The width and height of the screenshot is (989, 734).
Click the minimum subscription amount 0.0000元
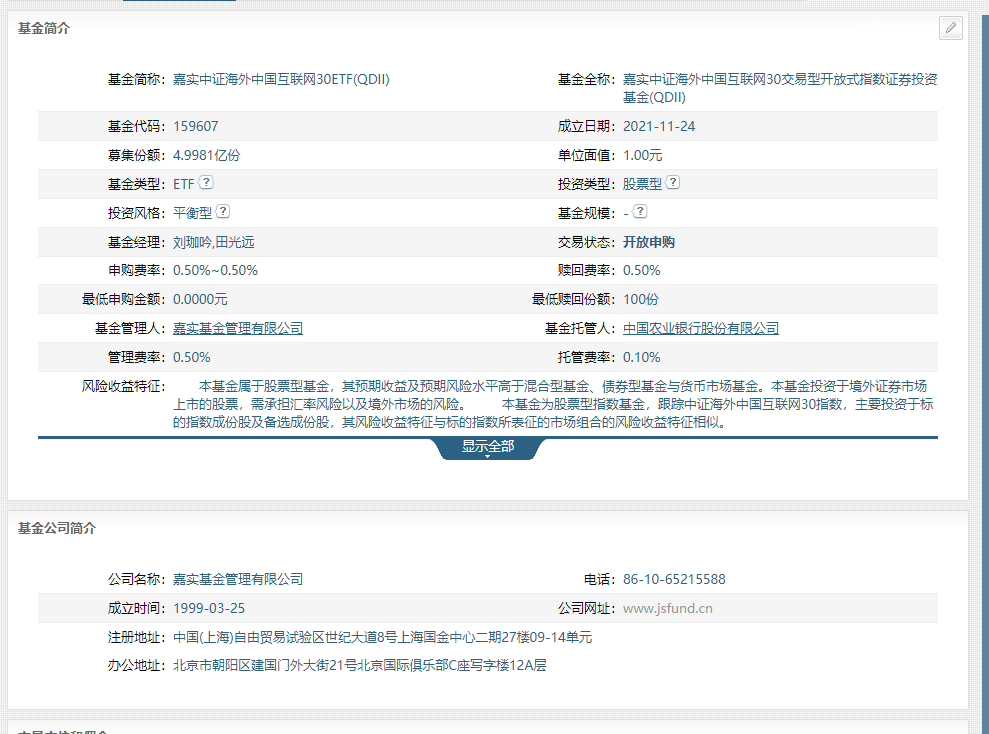point(200,300)
